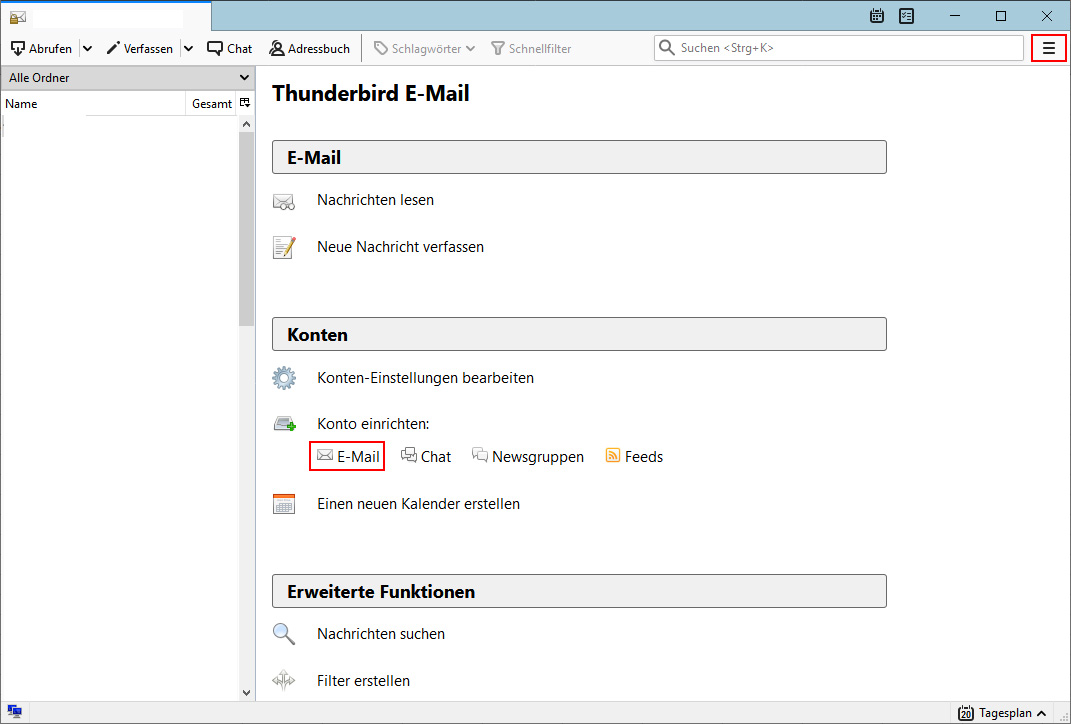Click the Nachrichten suchen magnifier icon
The width and height of the screenshot is (1071, 724).
click(283, 634)
